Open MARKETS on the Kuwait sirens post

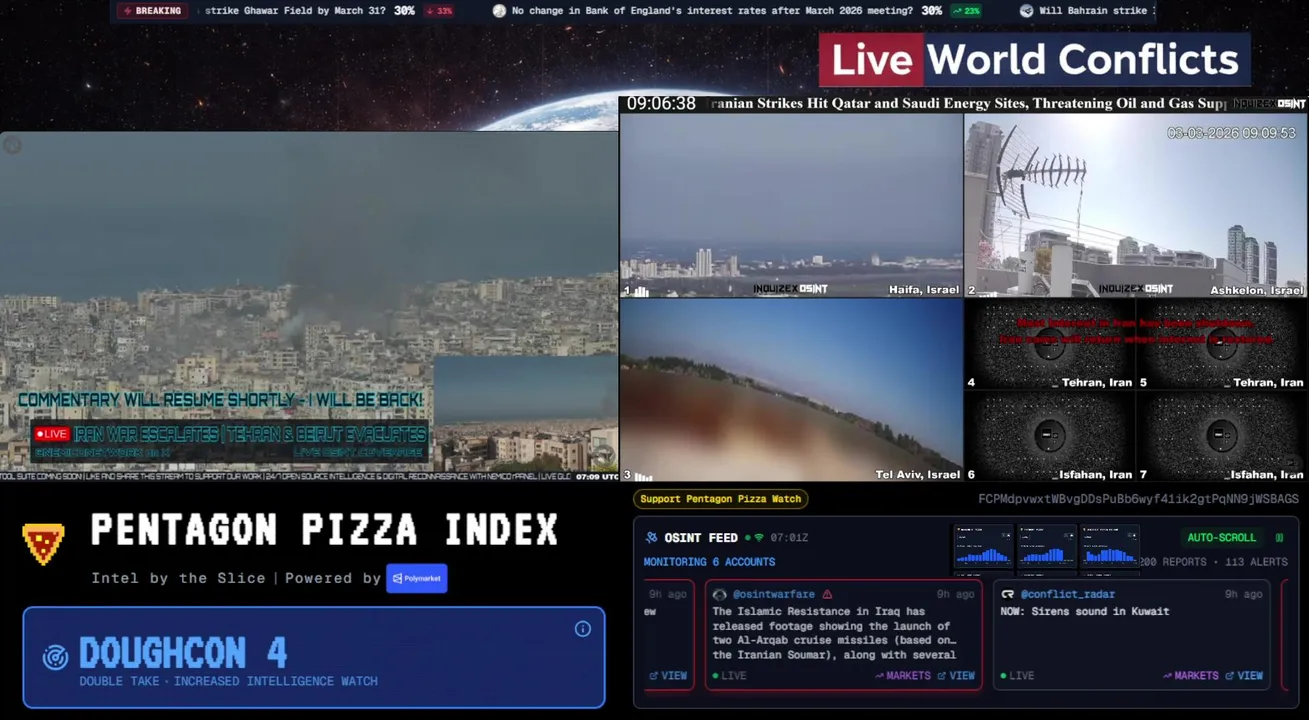1191,676
